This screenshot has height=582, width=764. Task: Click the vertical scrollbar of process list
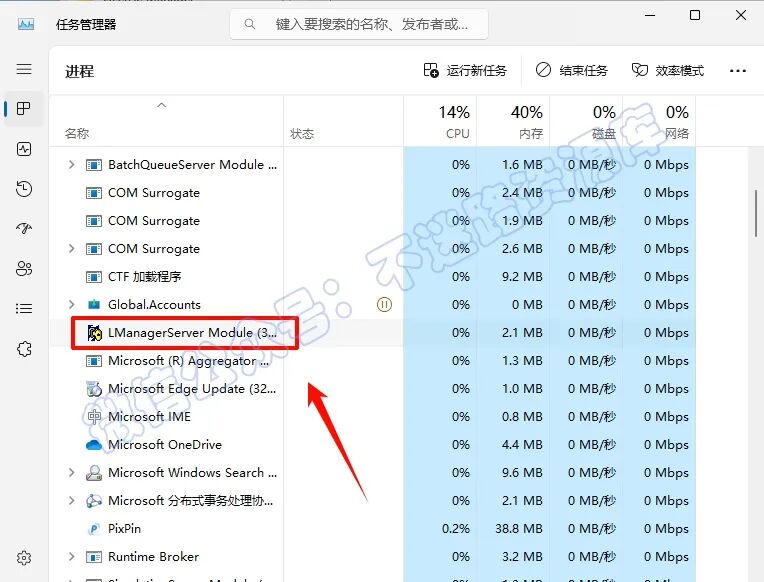click(756, 213)
